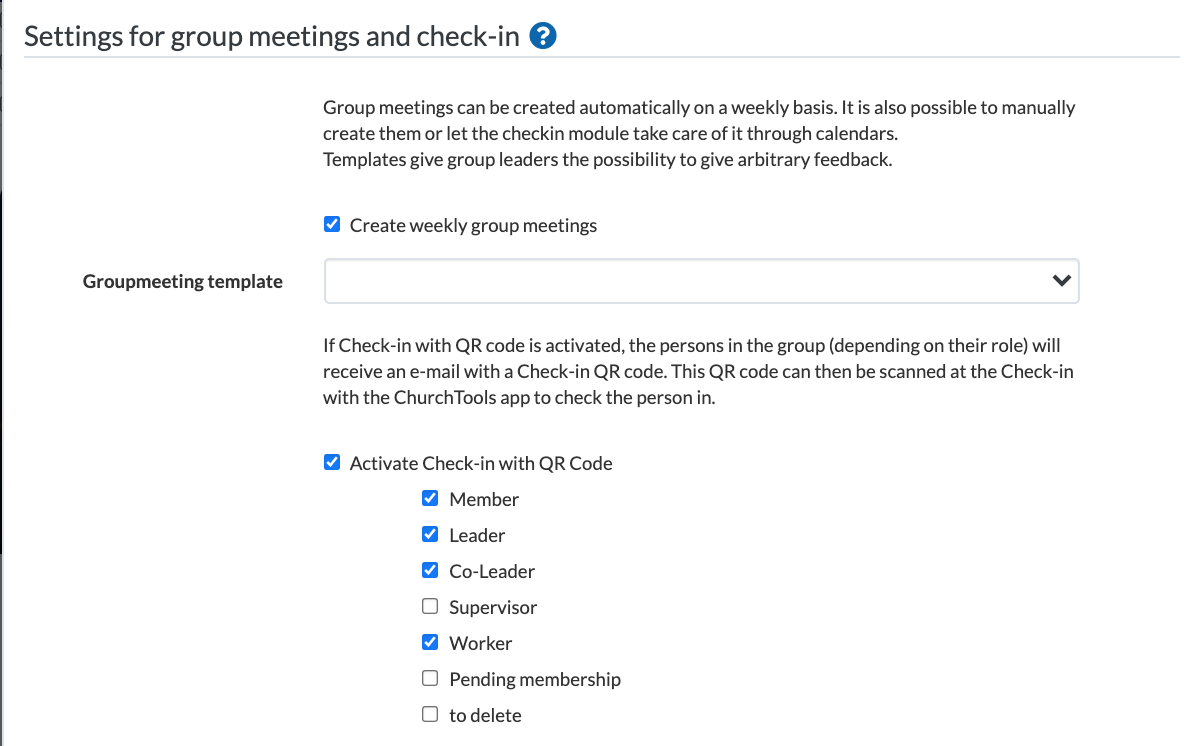Untick the Leader role checkbox

[x=430, y=535]
